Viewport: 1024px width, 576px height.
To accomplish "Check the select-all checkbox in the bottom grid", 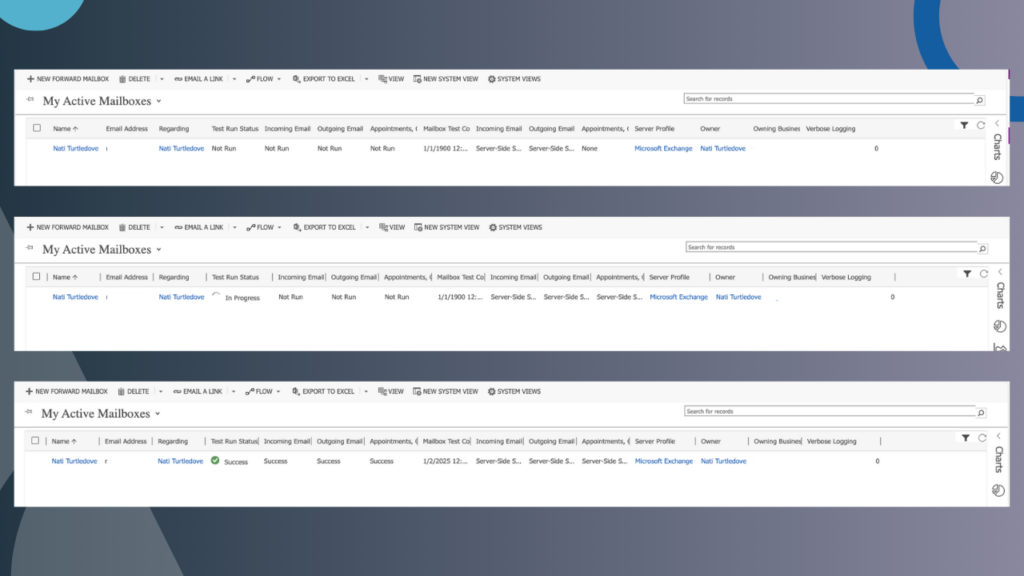I will tap(37, 440).
